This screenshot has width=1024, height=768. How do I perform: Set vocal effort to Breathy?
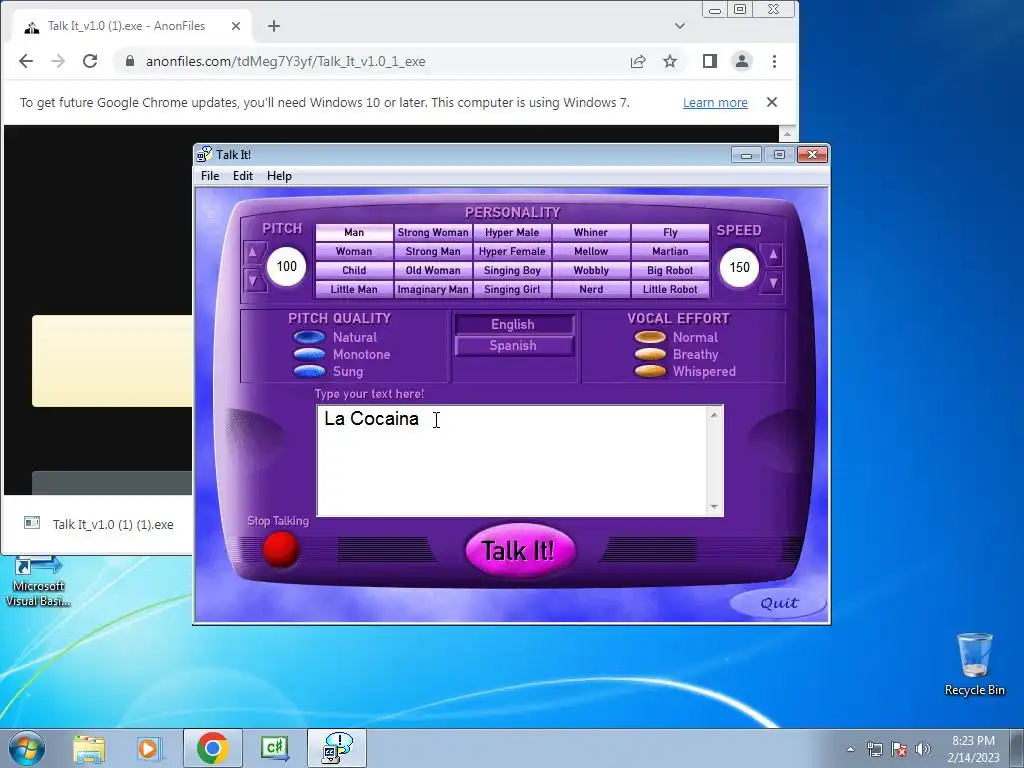[650, 354]
